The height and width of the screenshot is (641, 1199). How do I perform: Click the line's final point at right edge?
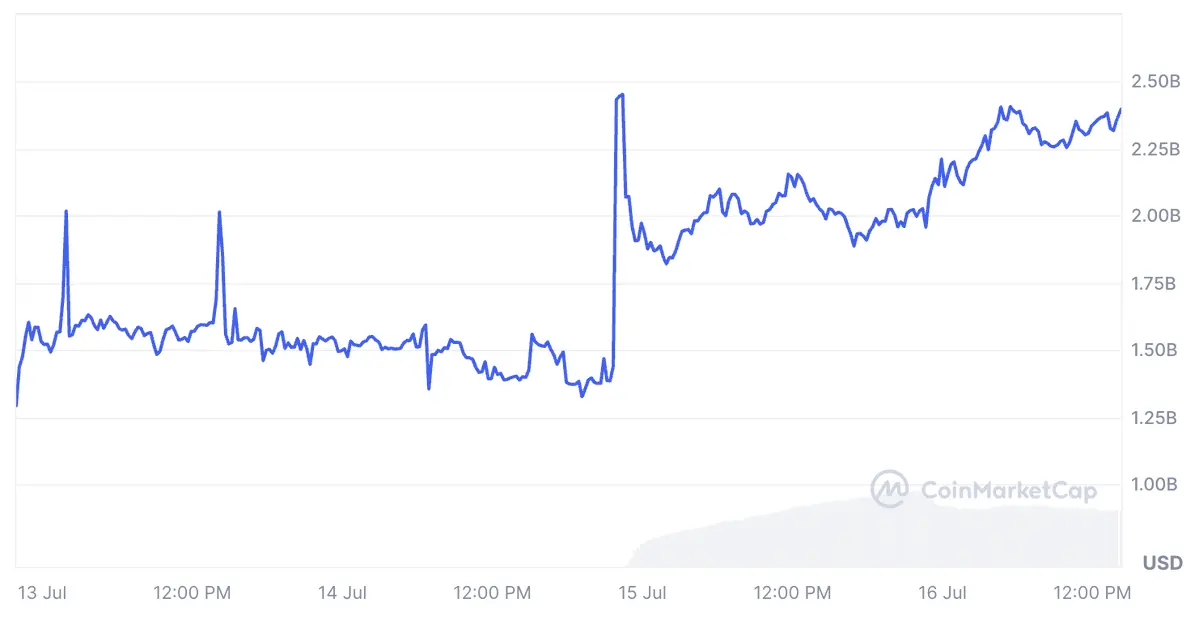tap(1120, 109)
